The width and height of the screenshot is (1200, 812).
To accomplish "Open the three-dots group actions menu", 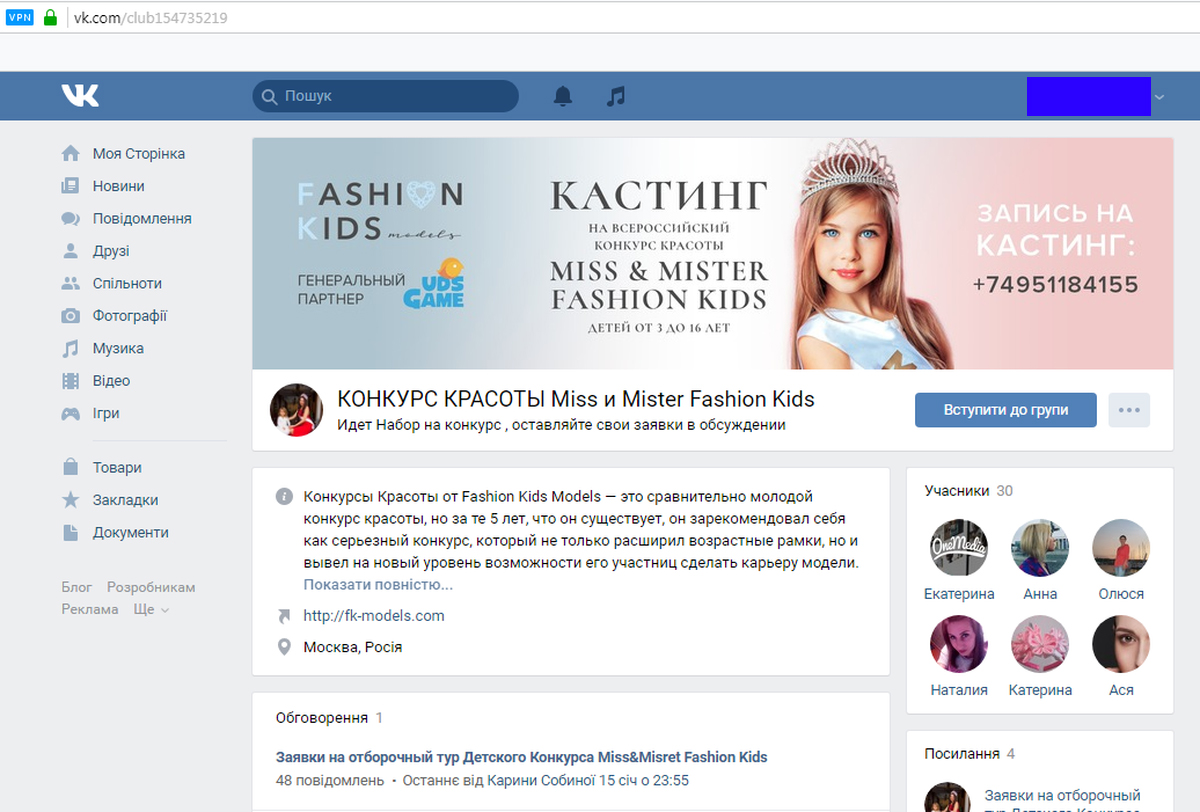I will 1129,410.
